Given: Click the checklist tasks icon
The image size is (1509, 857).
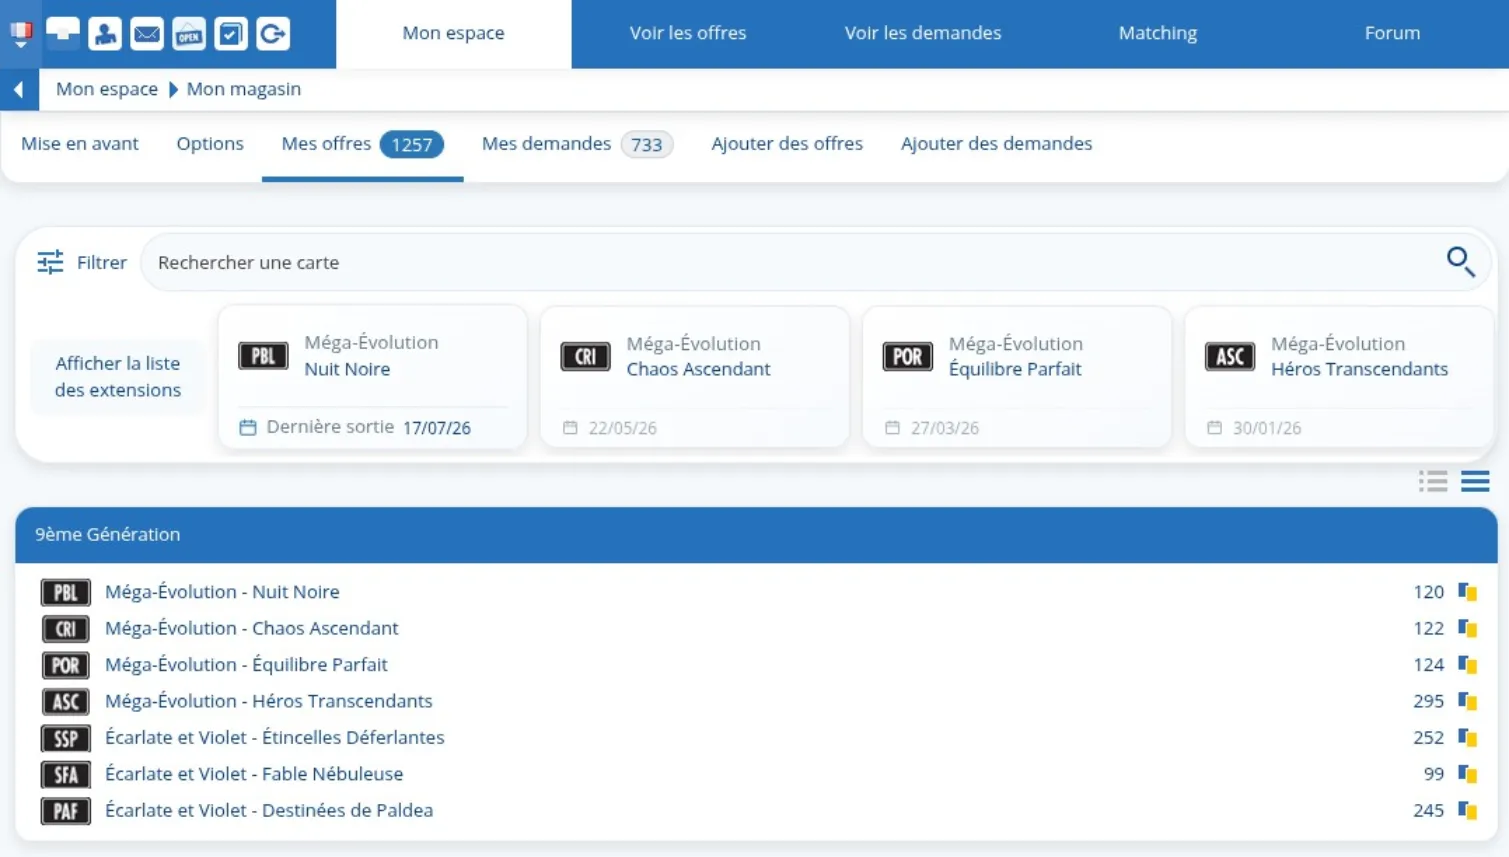Looking at the screenshot, I should [231, 34].
